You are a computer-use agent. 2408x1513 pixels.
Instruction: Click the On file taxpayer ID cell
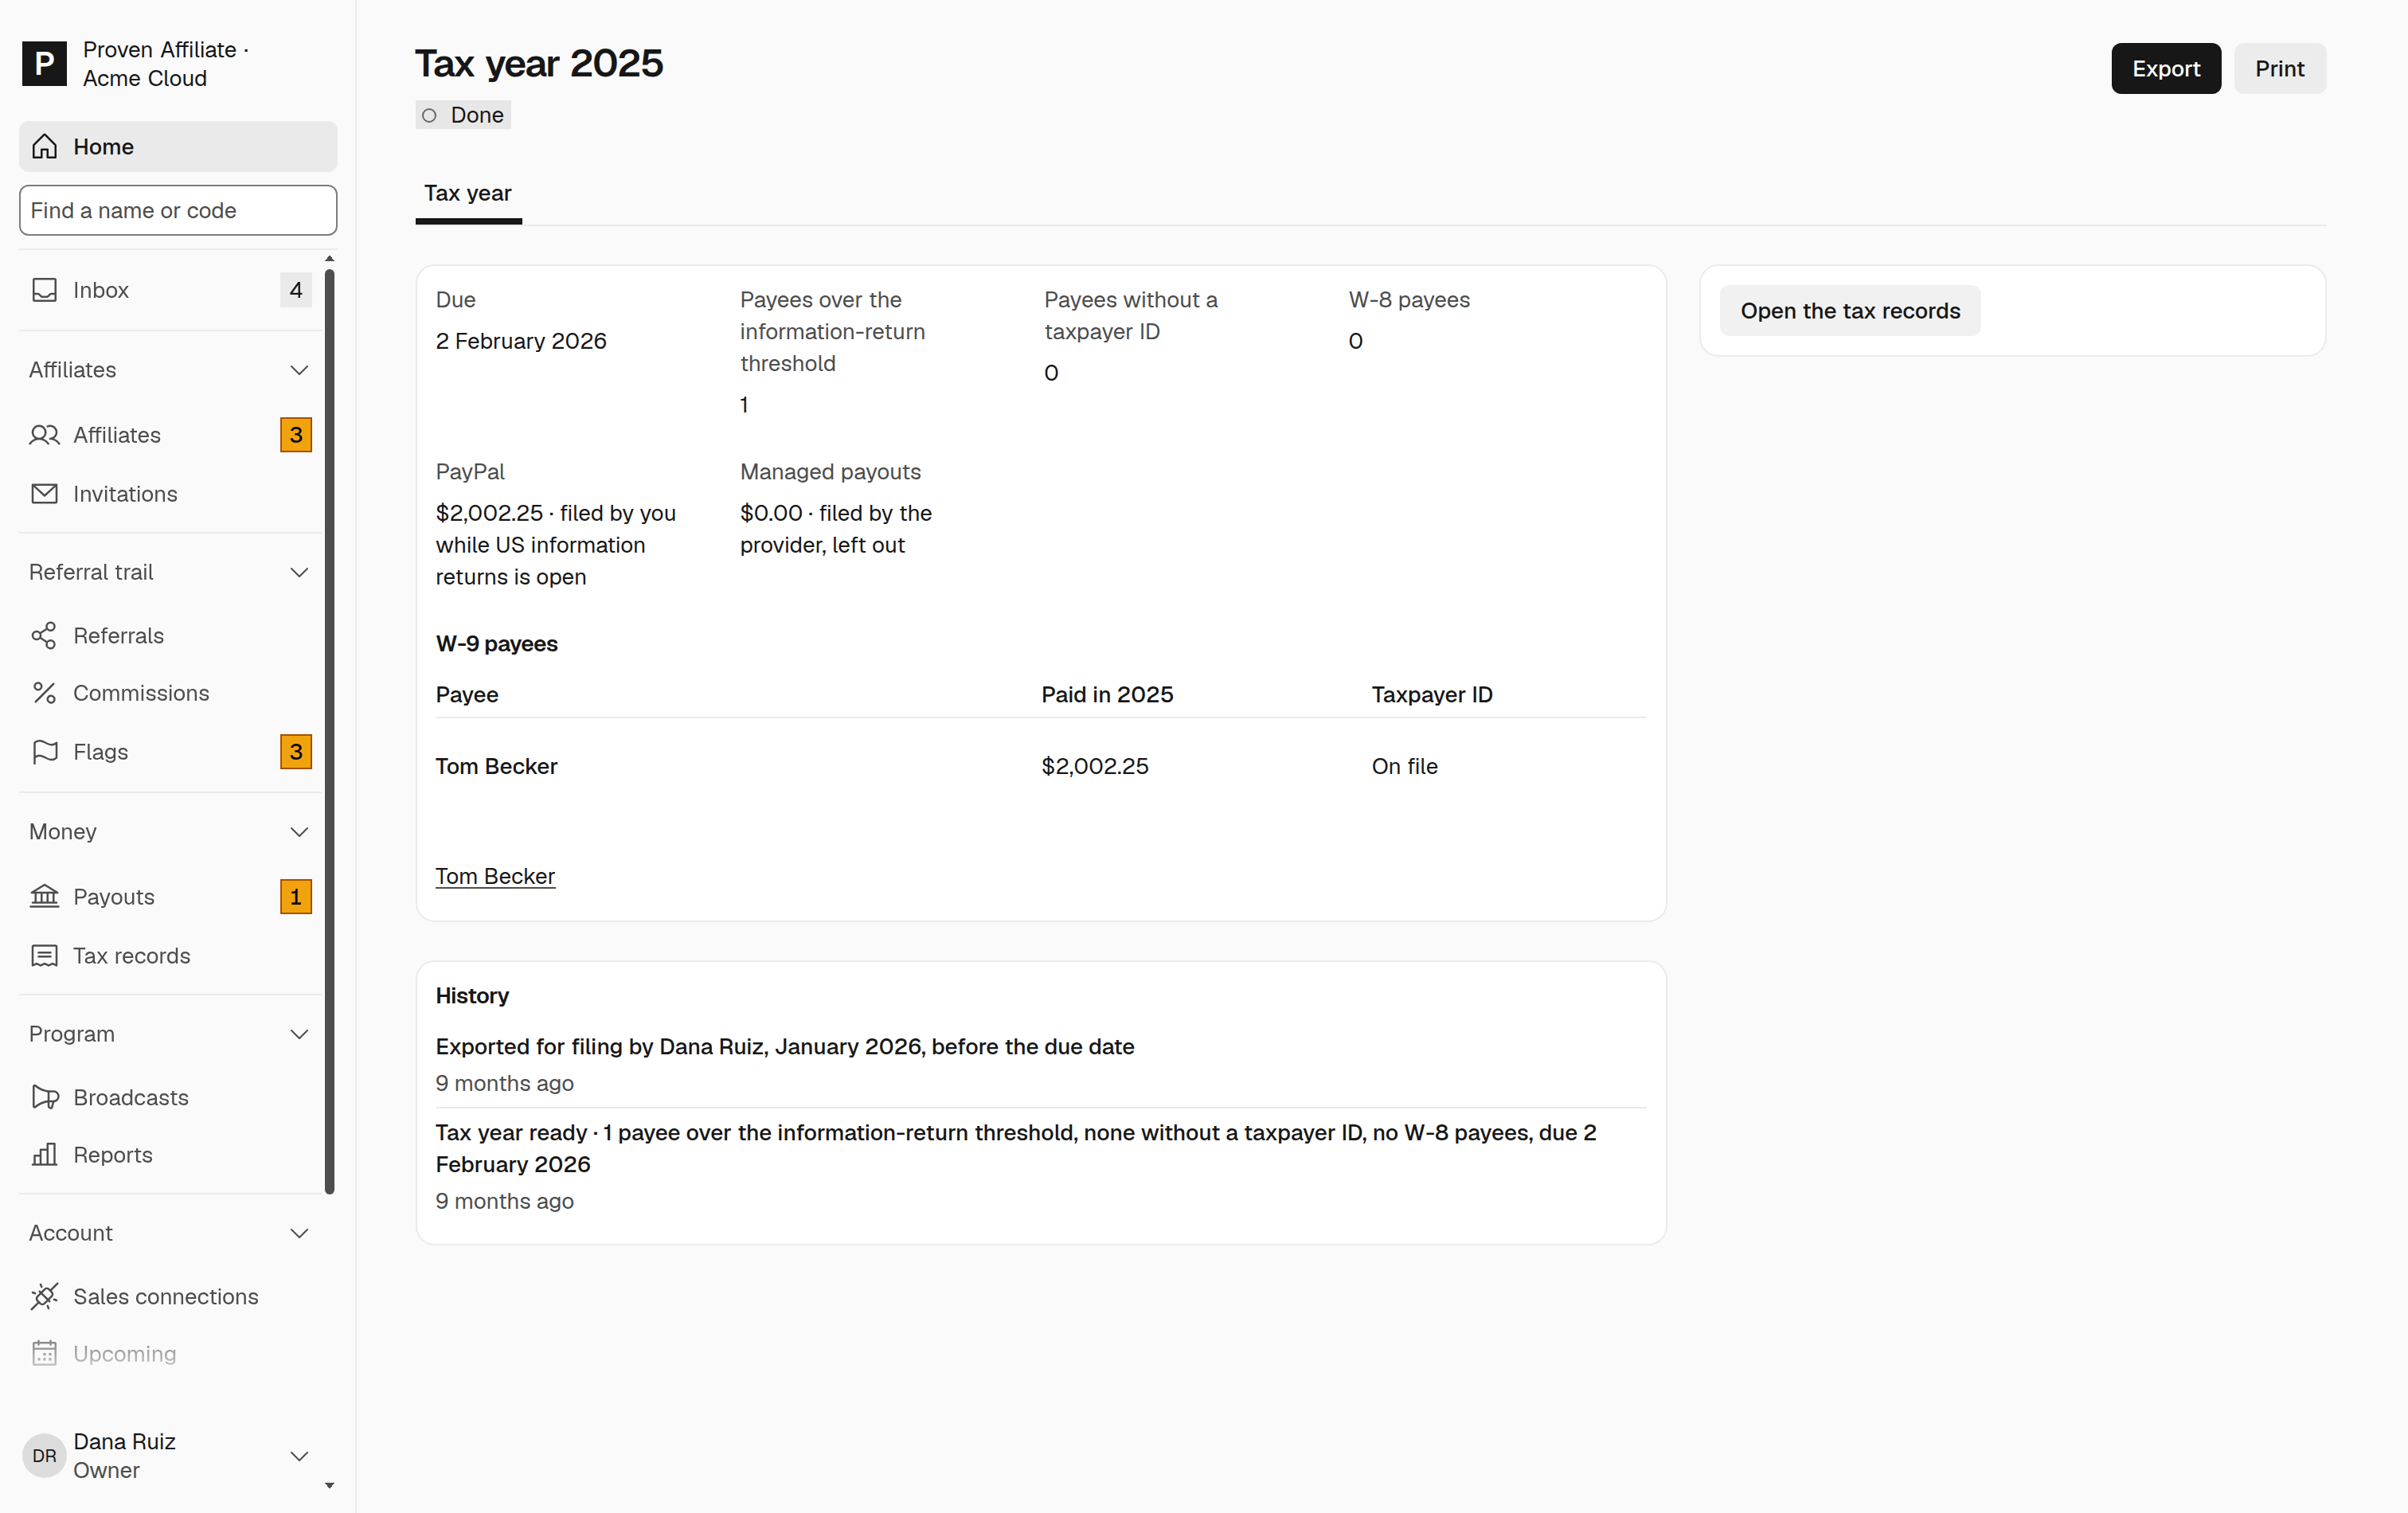(x=1404, y=767)
